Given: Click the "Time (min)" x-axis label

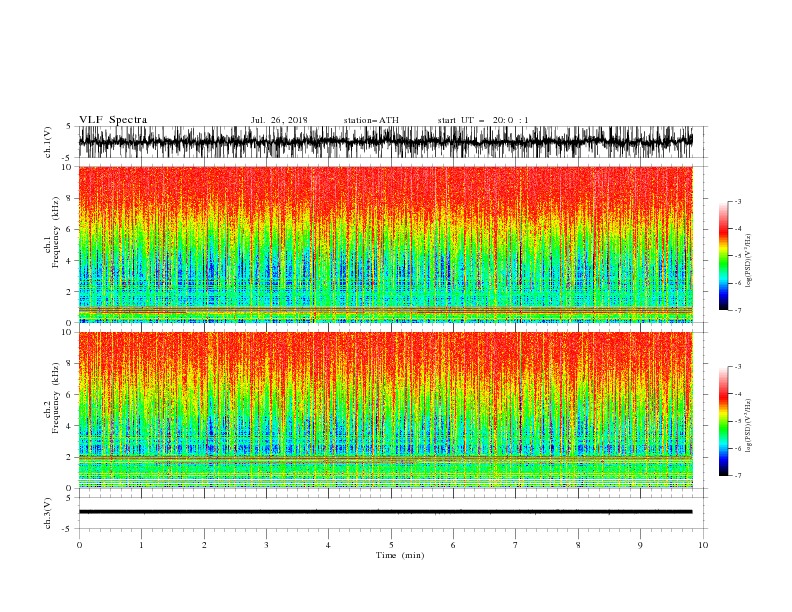Looking at the screenshot, I should tap(400, 555).
